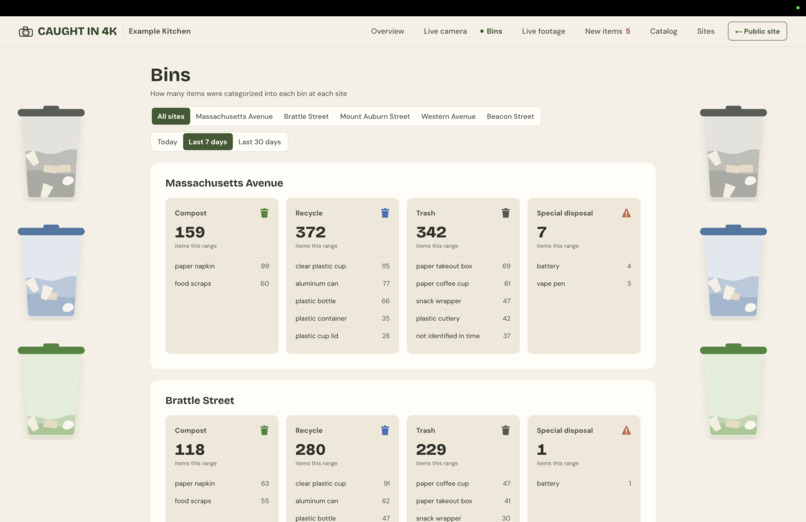Screen dimensions: 806x522
Task: Filter by Mount Auburn Street tab
Action: (x=375, y=116)
